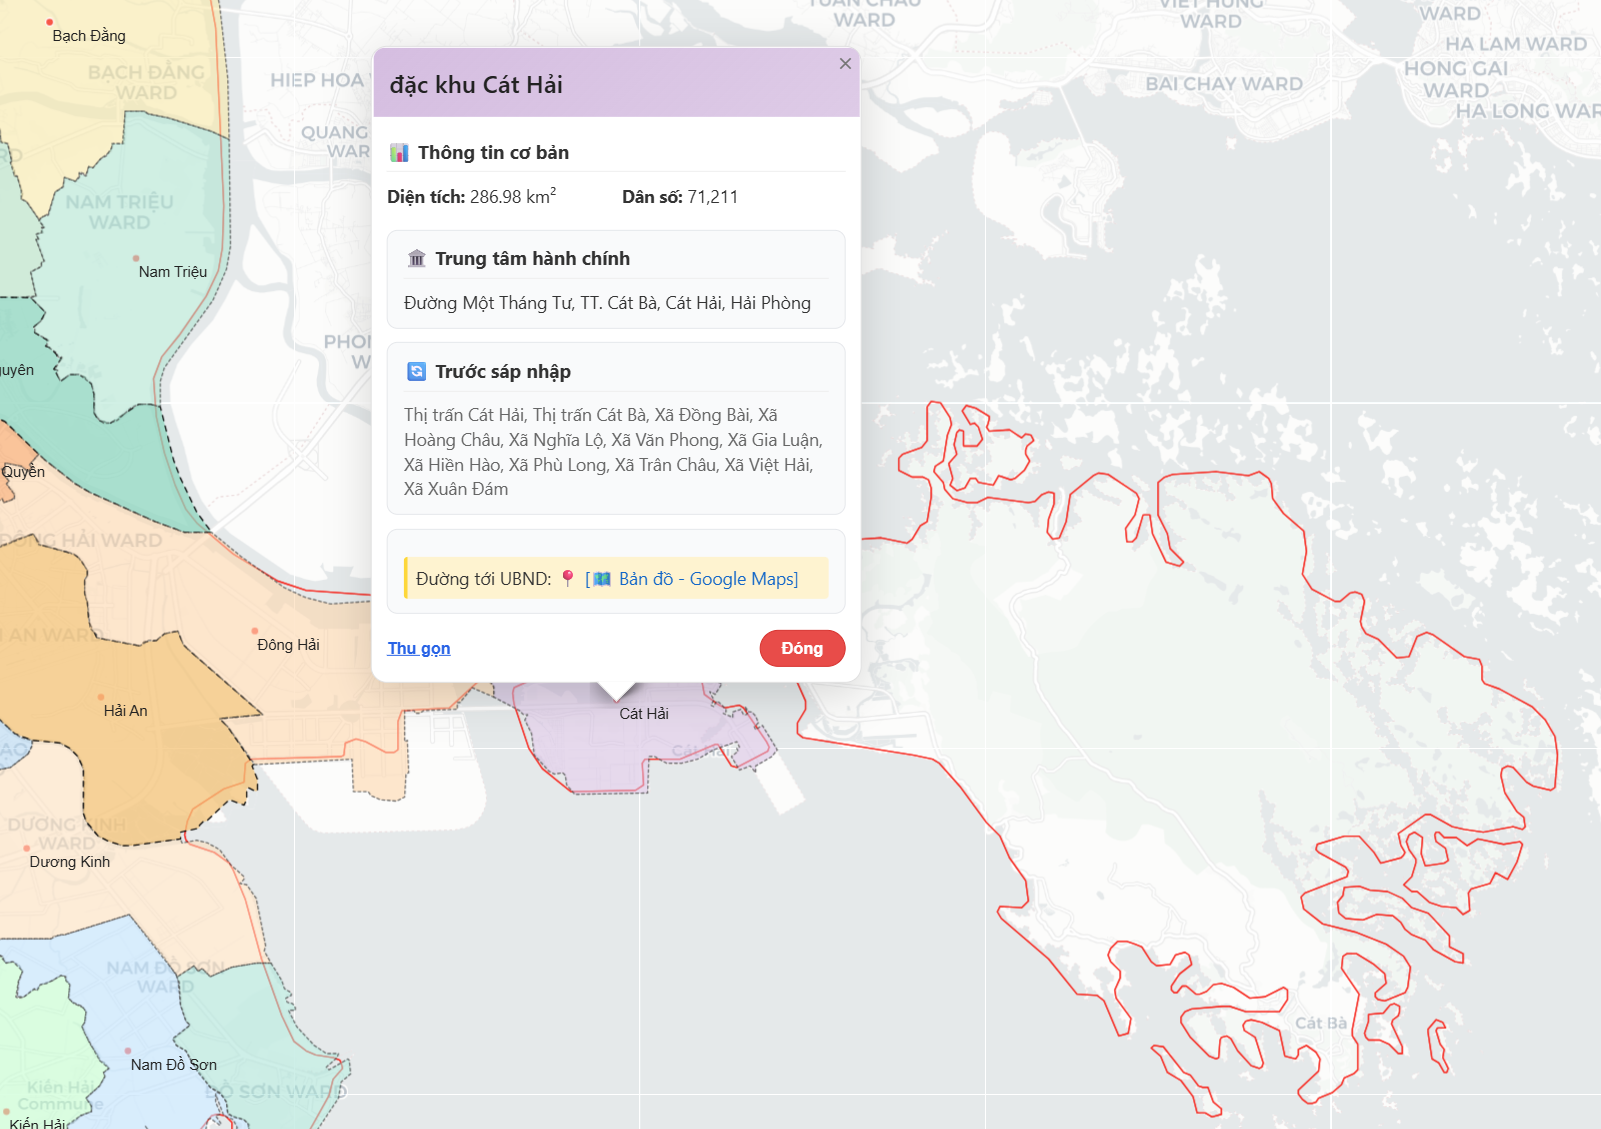Click the red dot marker at Bạch Đằng
Screen dimensions: 1601x1129
(x=49, y=22)
